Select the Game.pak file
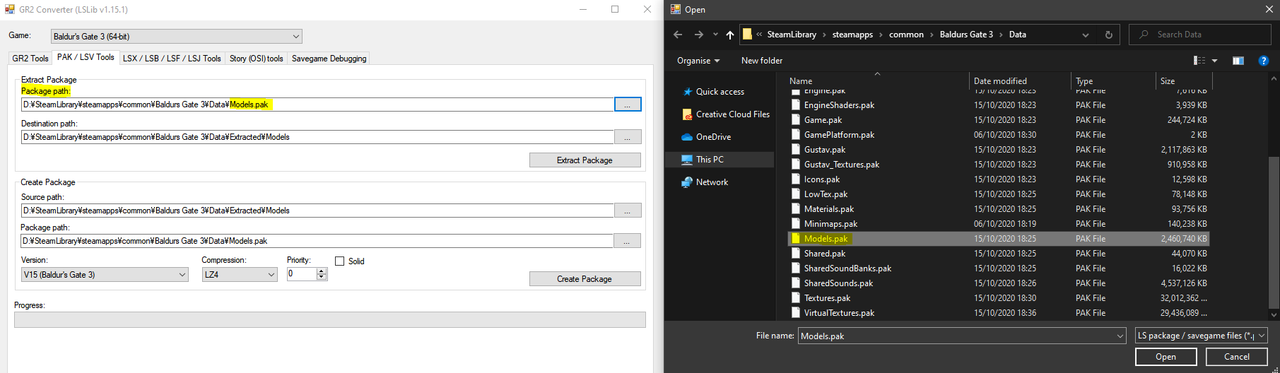Image resolution: width=1280 pixels, height=373 pixels. point(999,119)
